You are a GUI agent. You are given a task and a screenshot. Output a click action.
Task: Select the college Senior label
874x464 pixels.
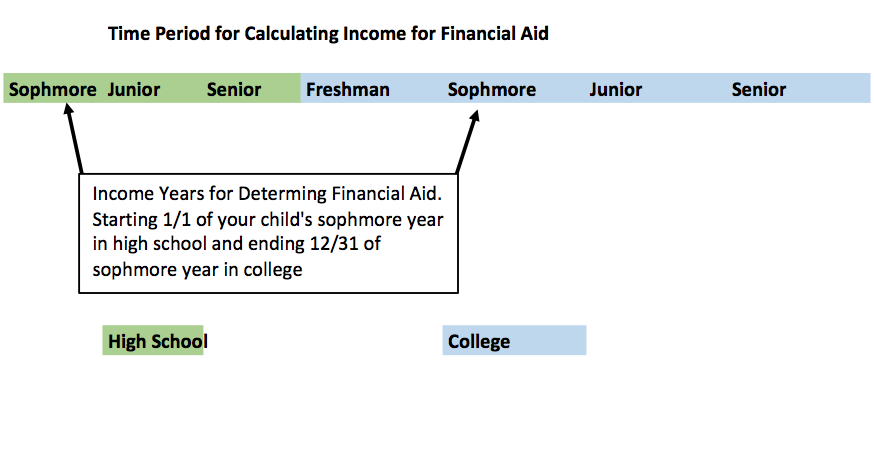(759, 89)
